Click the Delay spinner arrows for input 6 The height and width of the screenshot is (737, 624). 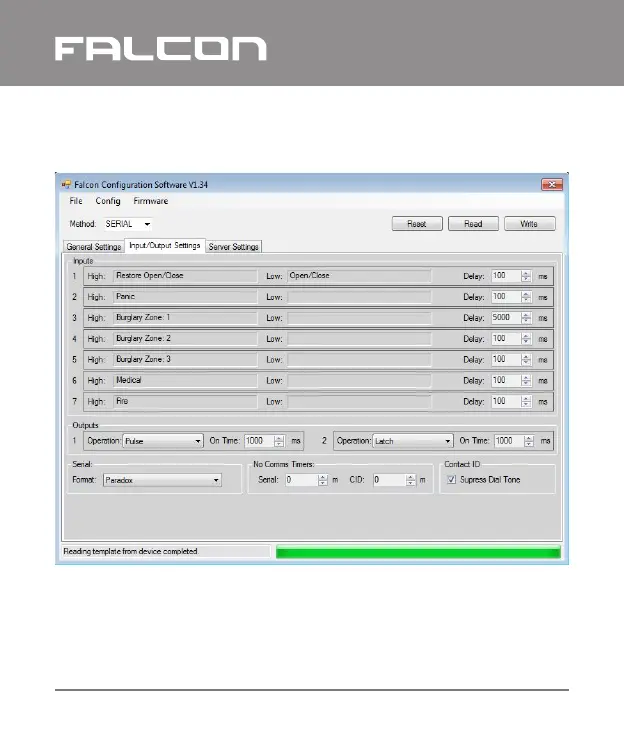point(526,381)
